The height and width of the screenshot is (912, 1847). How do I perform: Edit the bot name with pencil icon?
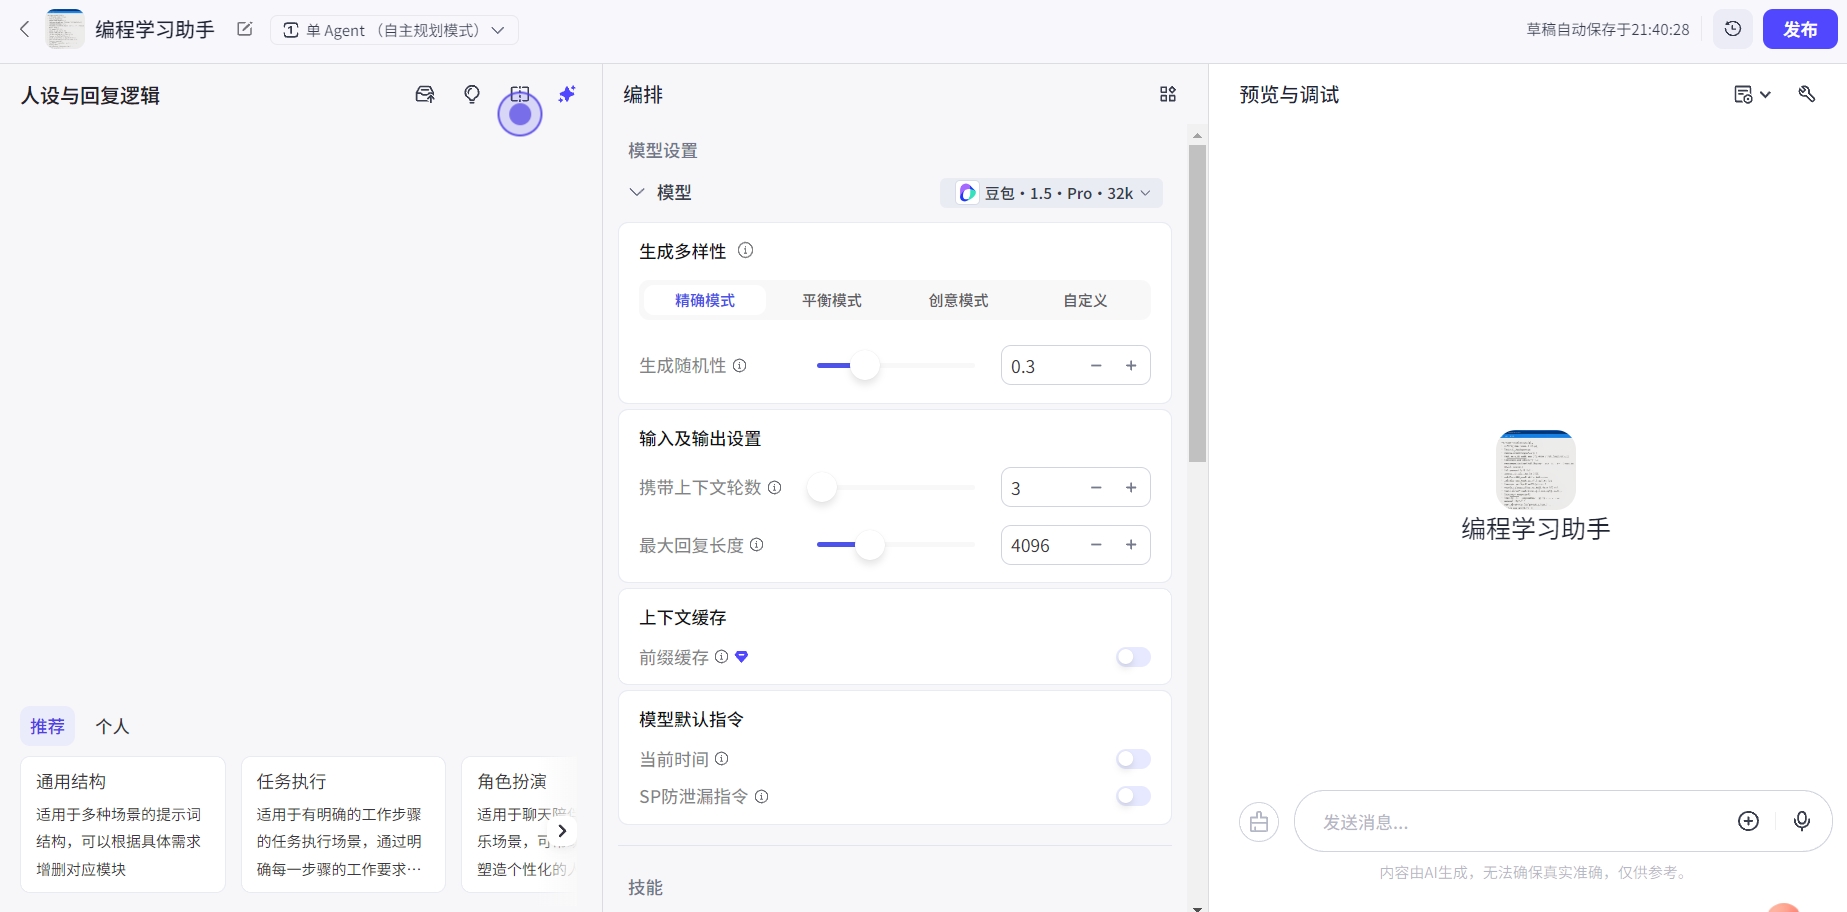click(x=244, y=29)
